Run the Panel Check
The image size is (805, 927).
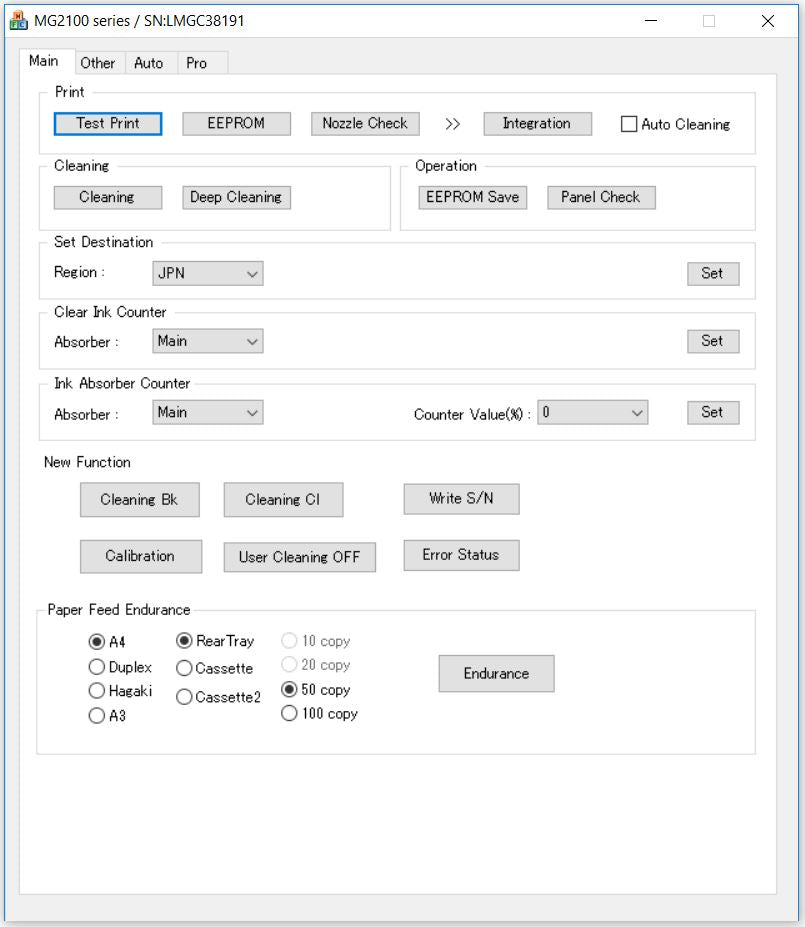(601, 197)
